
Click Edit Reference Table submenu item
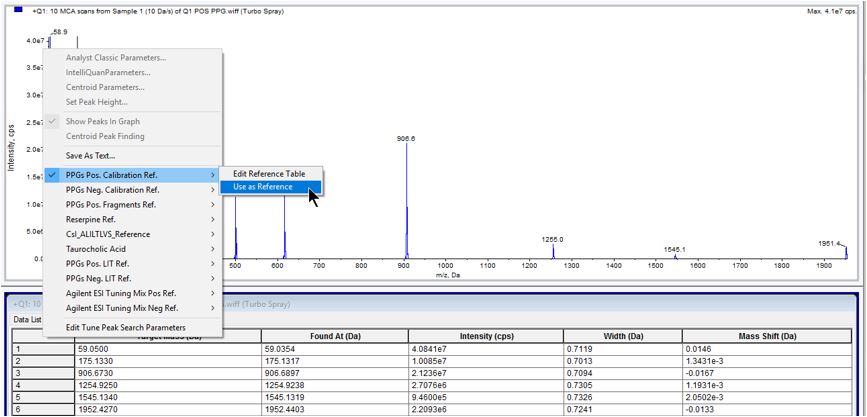click(269, 174)
